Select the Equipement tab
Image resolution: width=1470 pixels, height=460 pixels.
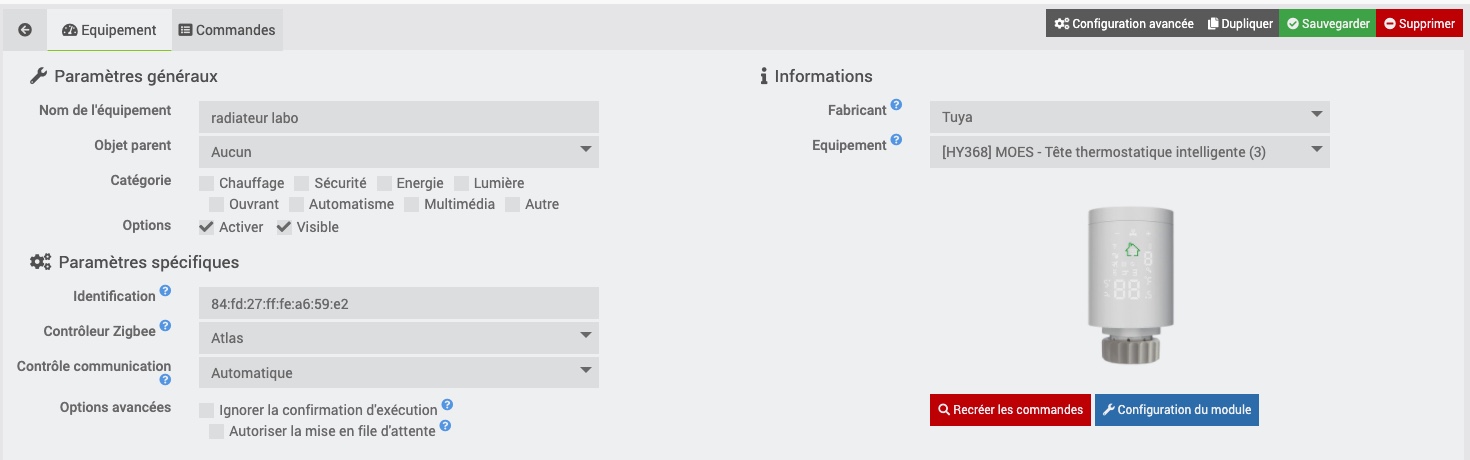click(x=109, y=30)
